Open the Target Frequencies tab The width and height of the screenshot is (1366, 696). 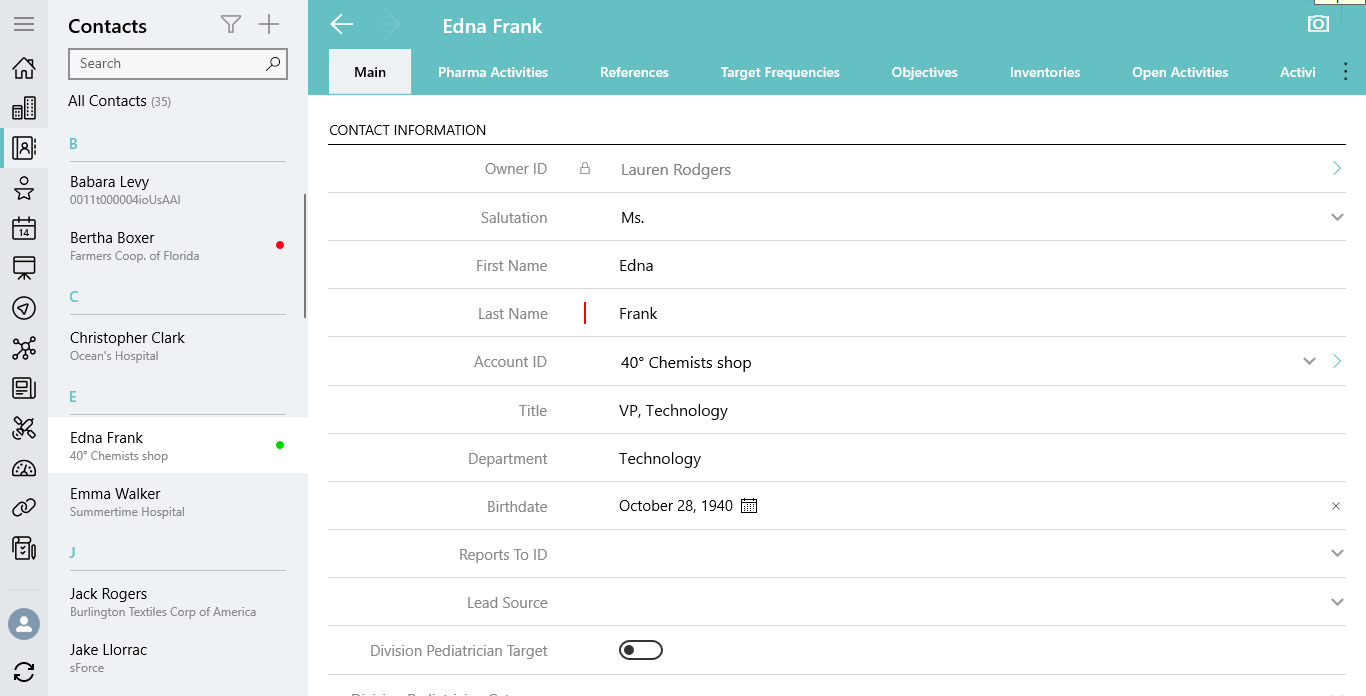point(780,72)
